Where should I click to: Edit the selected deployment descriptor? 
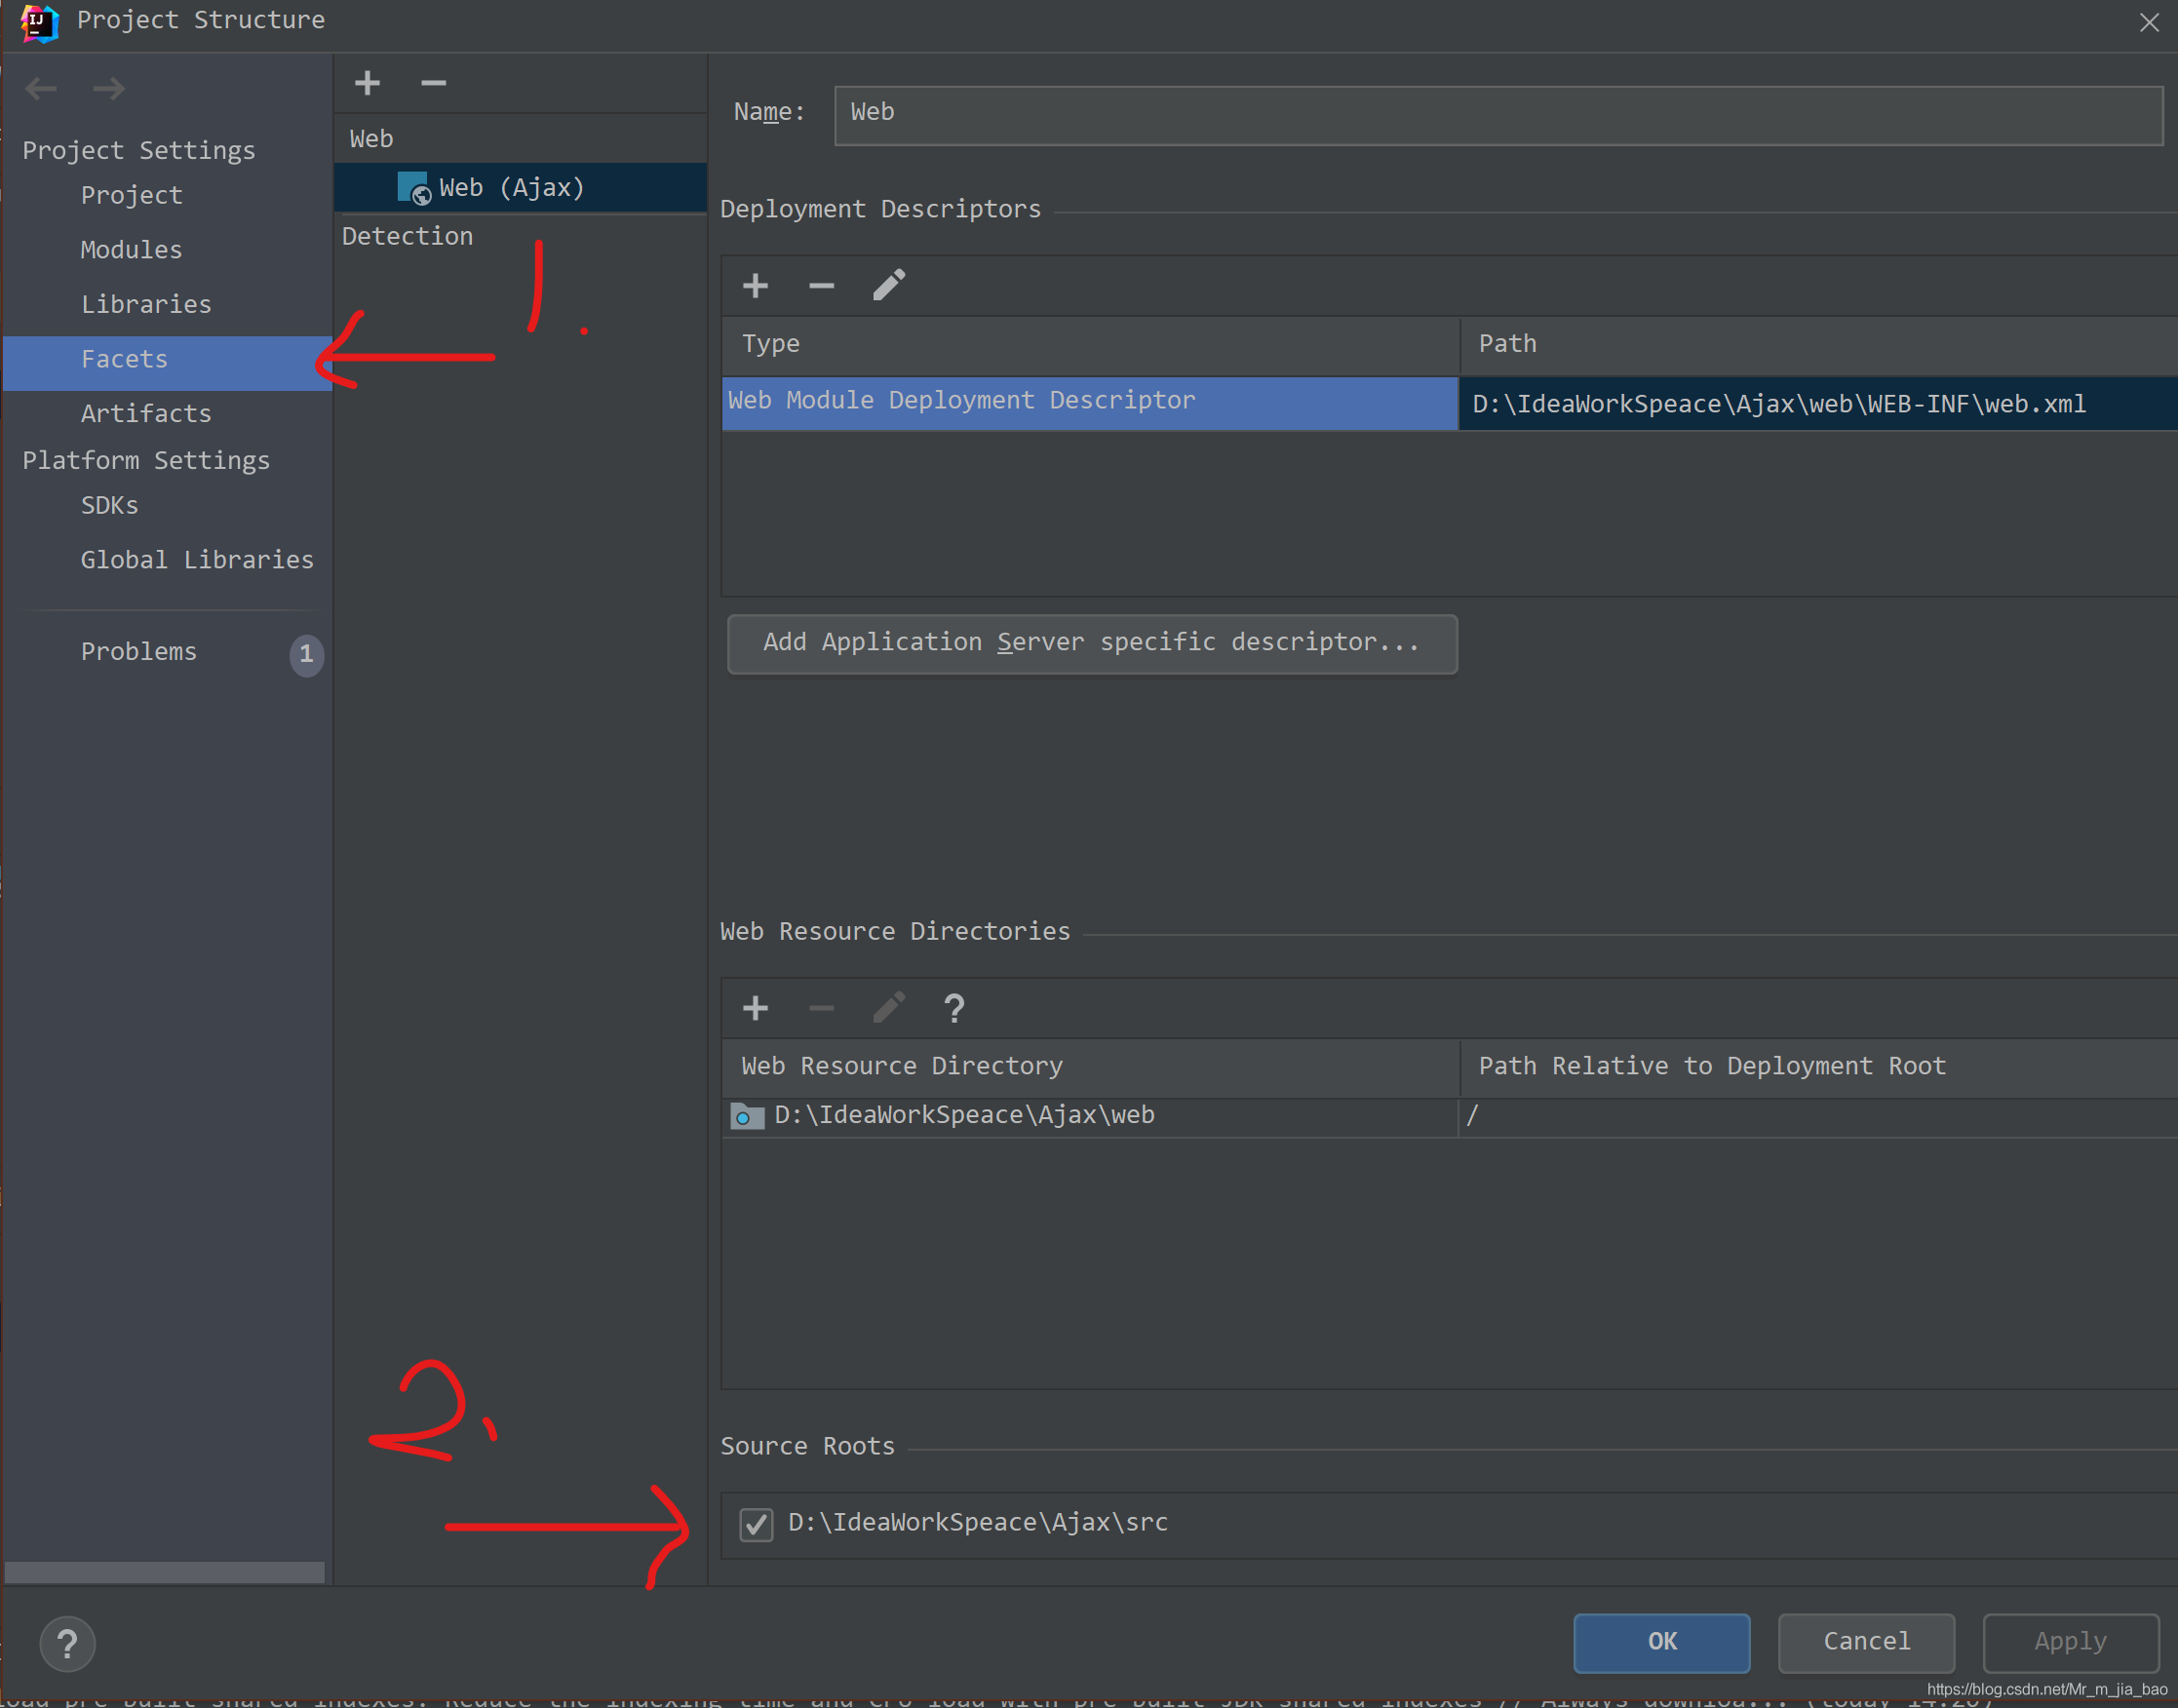click(888, 286)
